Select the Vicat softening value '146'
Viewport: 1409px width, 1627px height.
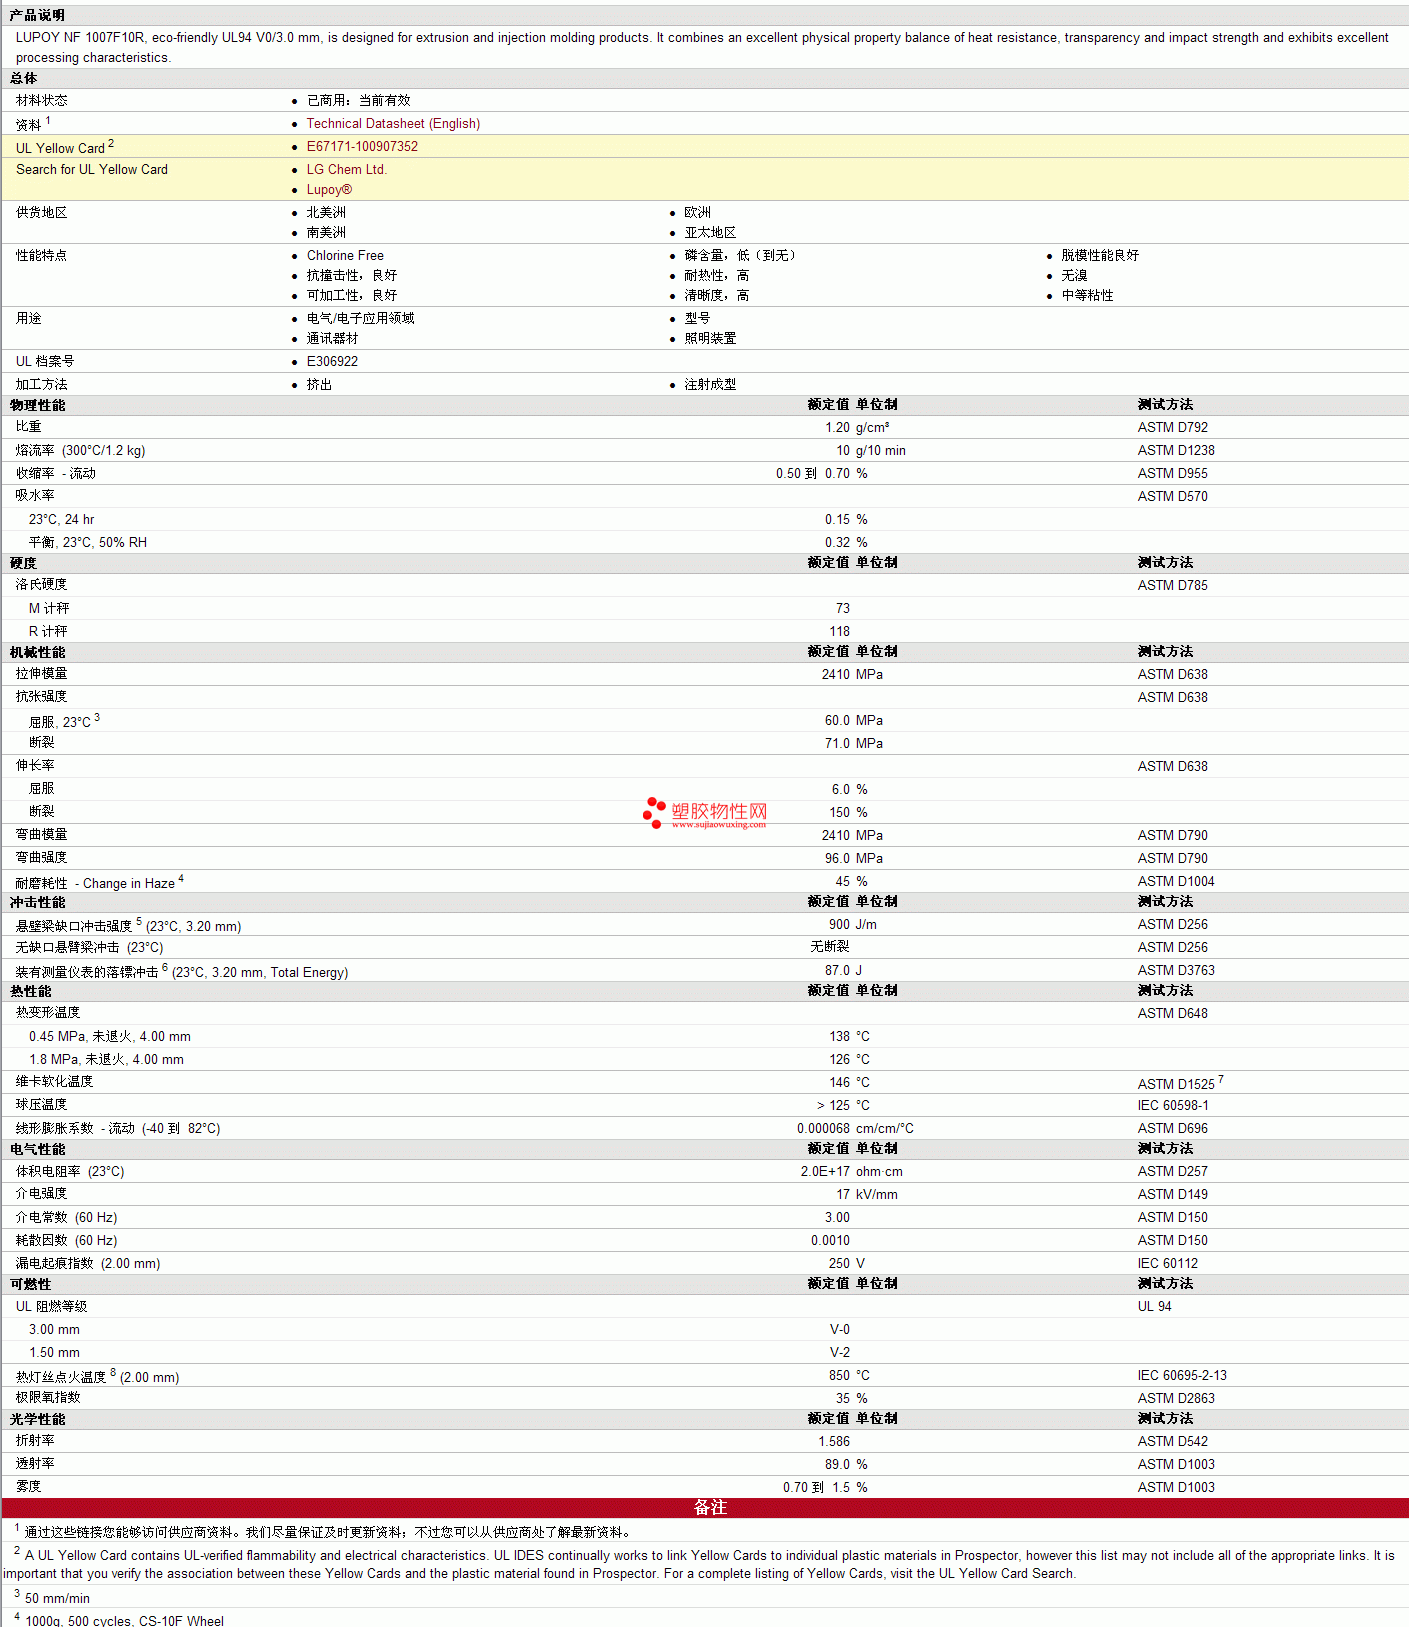pos(840,1083)
